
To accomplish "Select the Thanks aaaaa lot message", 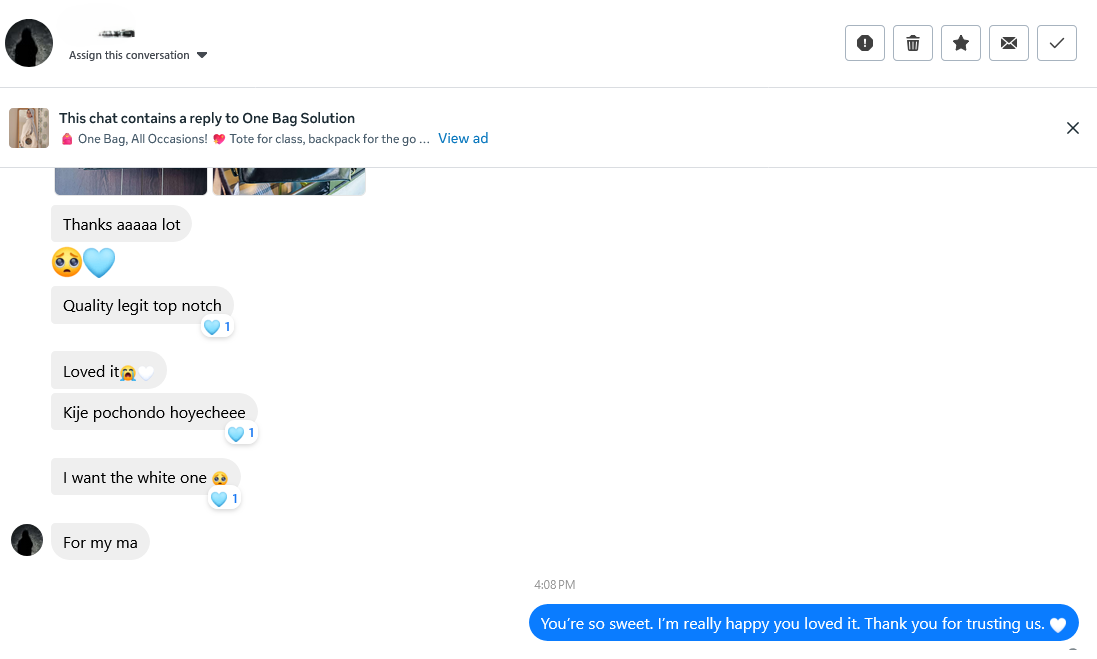I will tap(121, 225).
